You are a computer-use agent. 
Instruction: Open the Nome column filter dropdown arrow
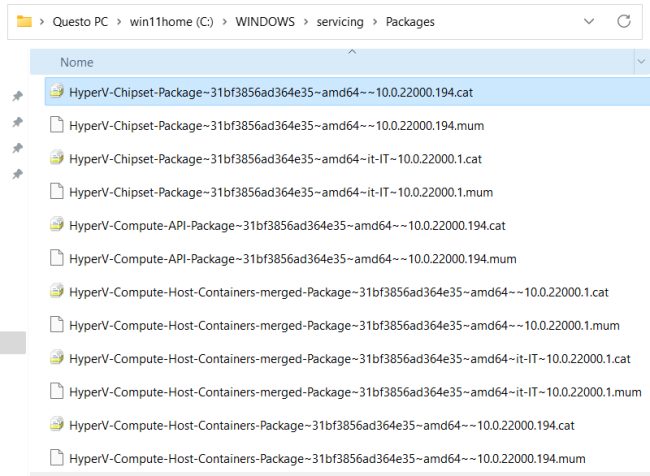[x=640, y=62]
